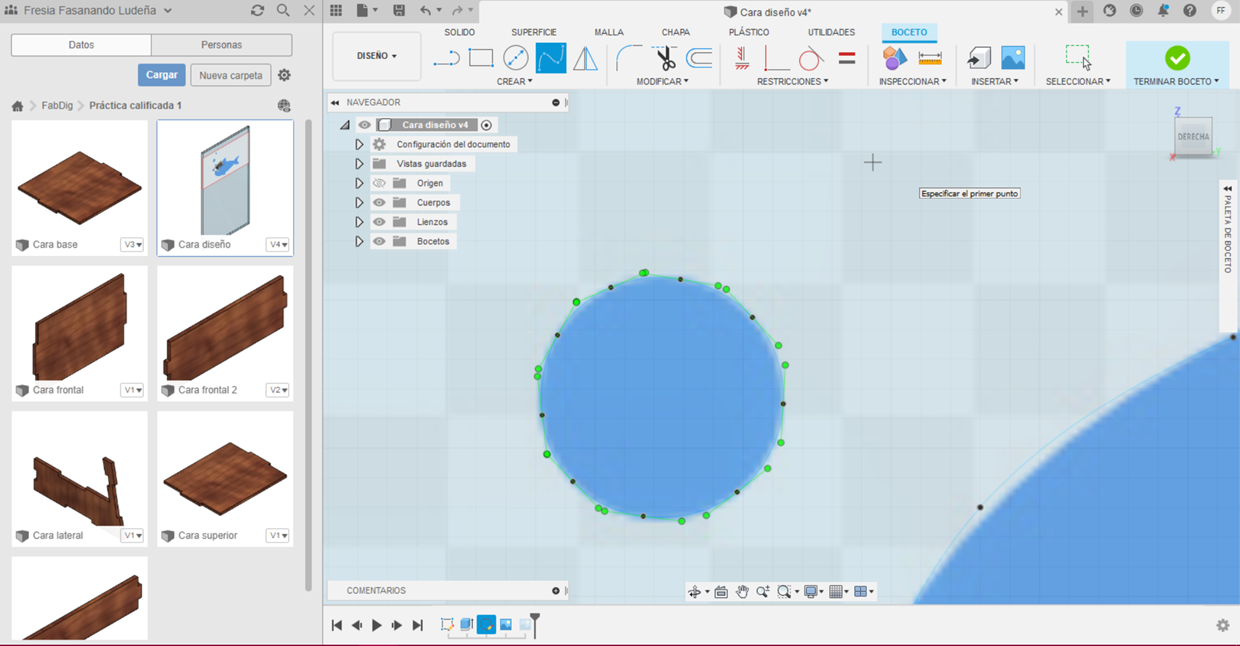This screenshot has height=646, width=1240.
Task: Open the CREAR dropdown menu
Action: tap(515, 82)
